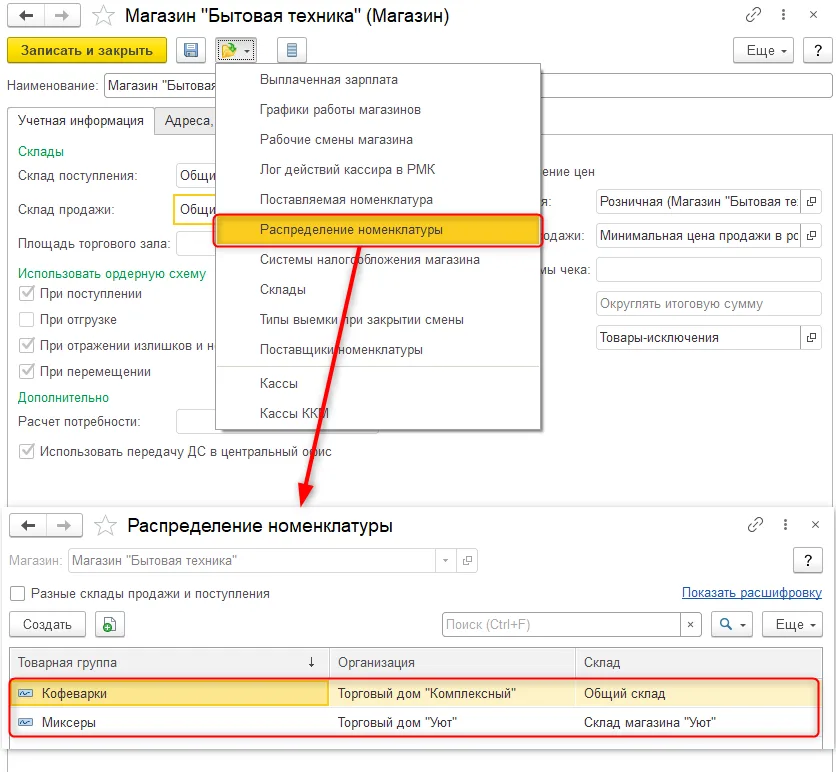The image size is (836, 772).
Task: Open the Еще dropdown in the store window
Action: (x=763, y=50)
